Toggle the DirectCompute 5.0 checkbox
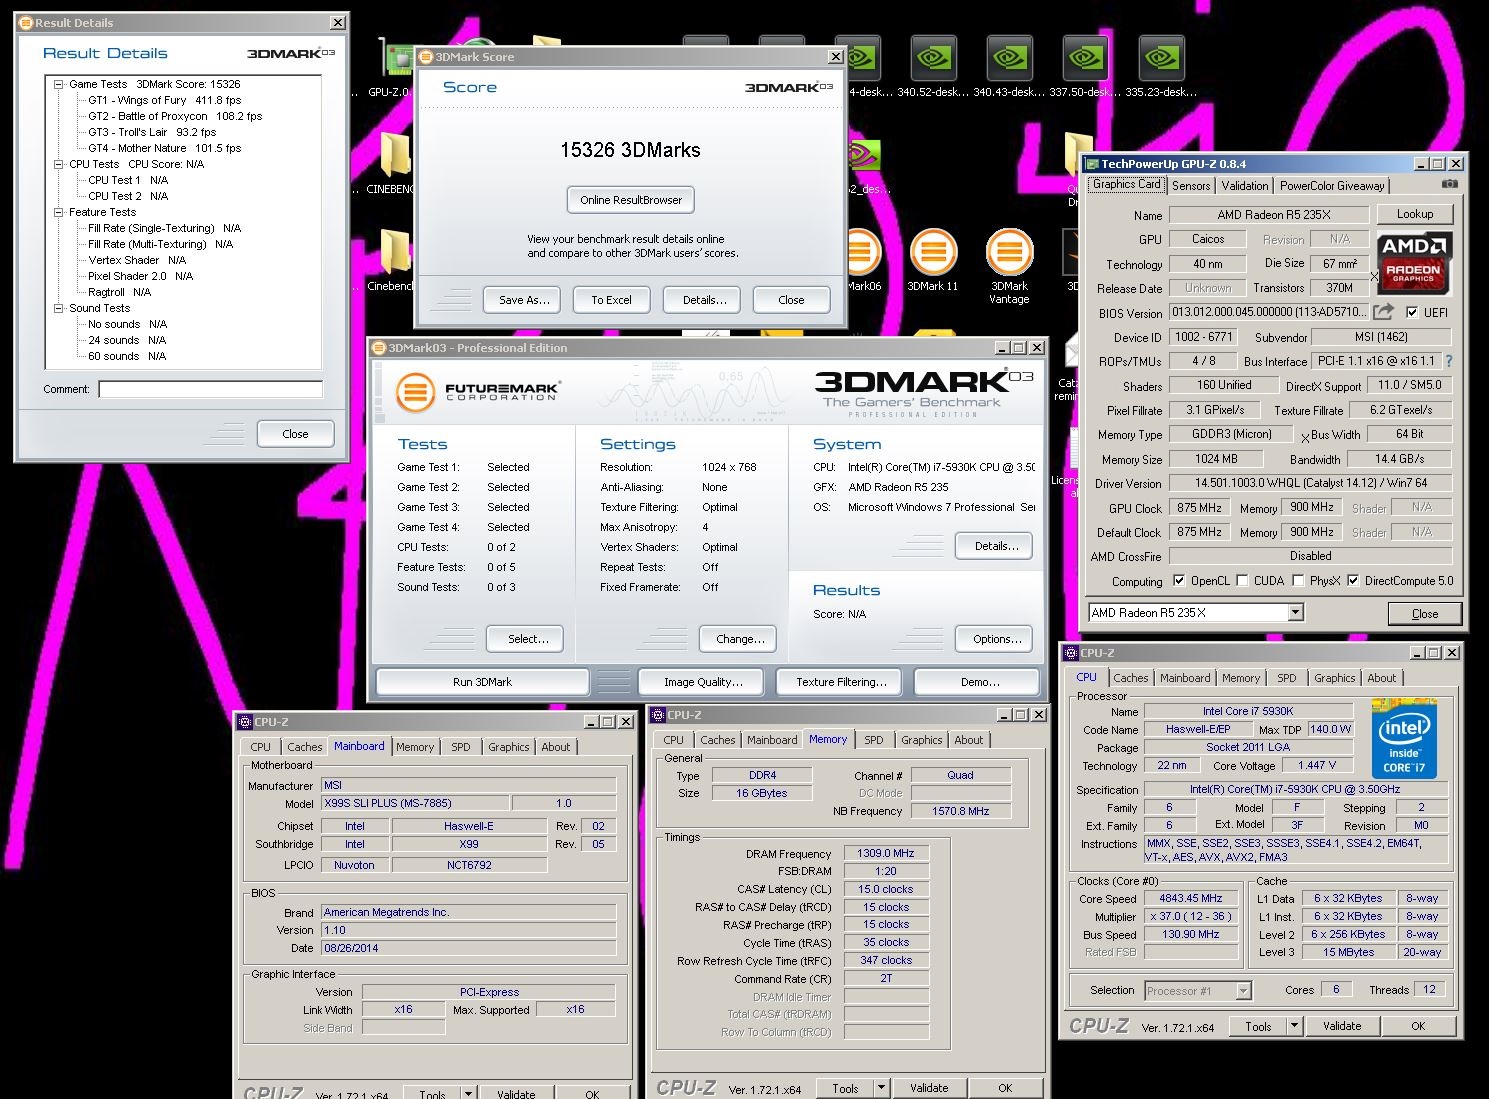 [x=1353, y=580]
